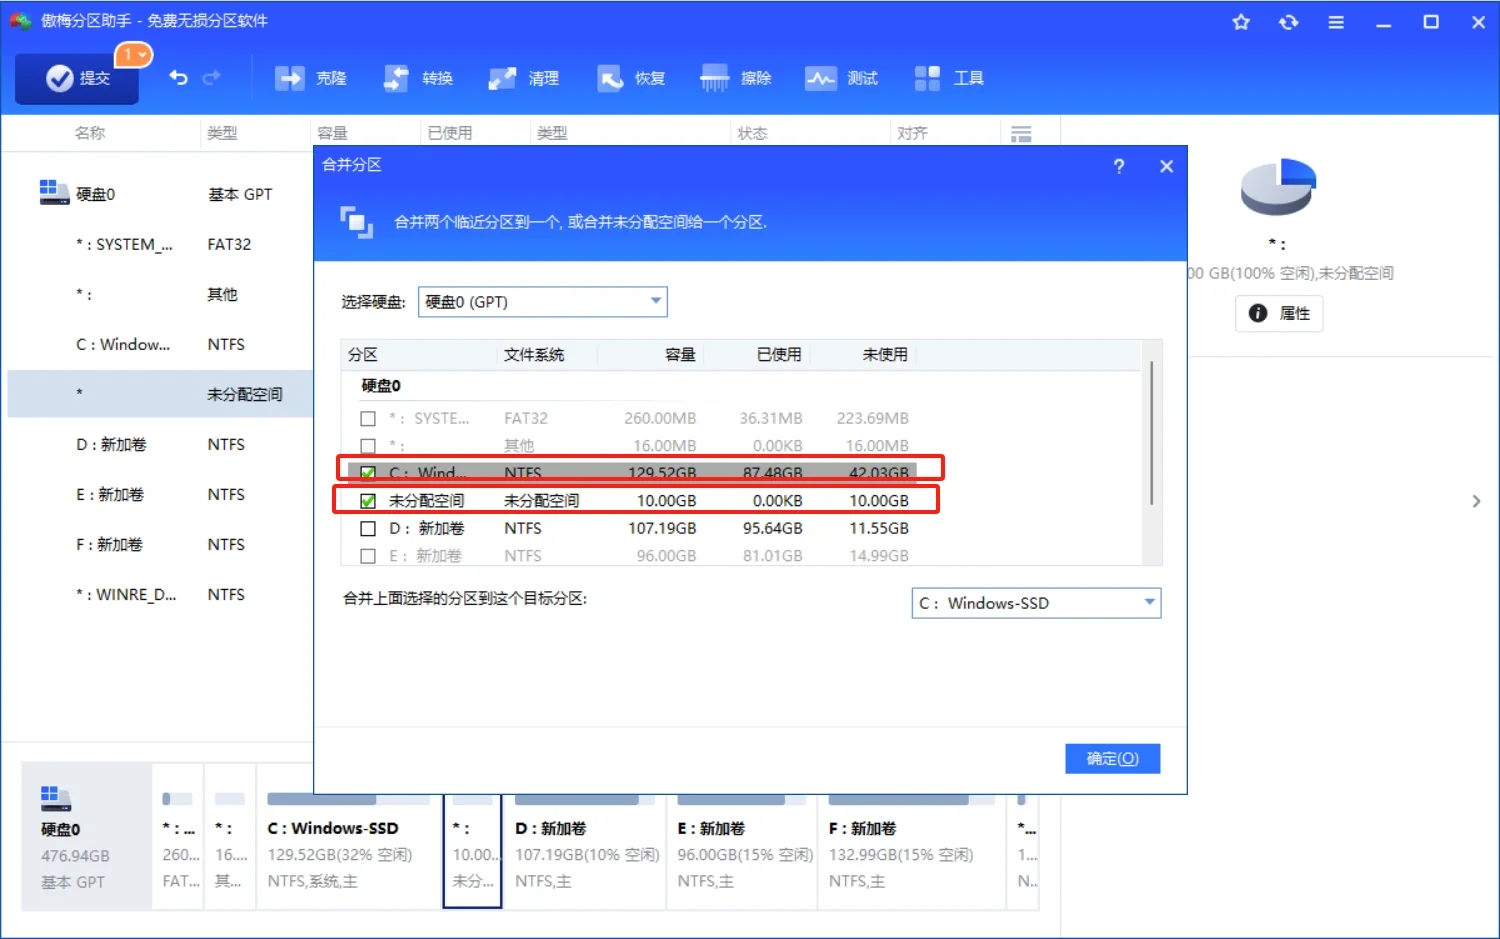The height and width of the screenshot is (939, 1500).
Task: Click the column settings icon in header
Action: 1021,133
